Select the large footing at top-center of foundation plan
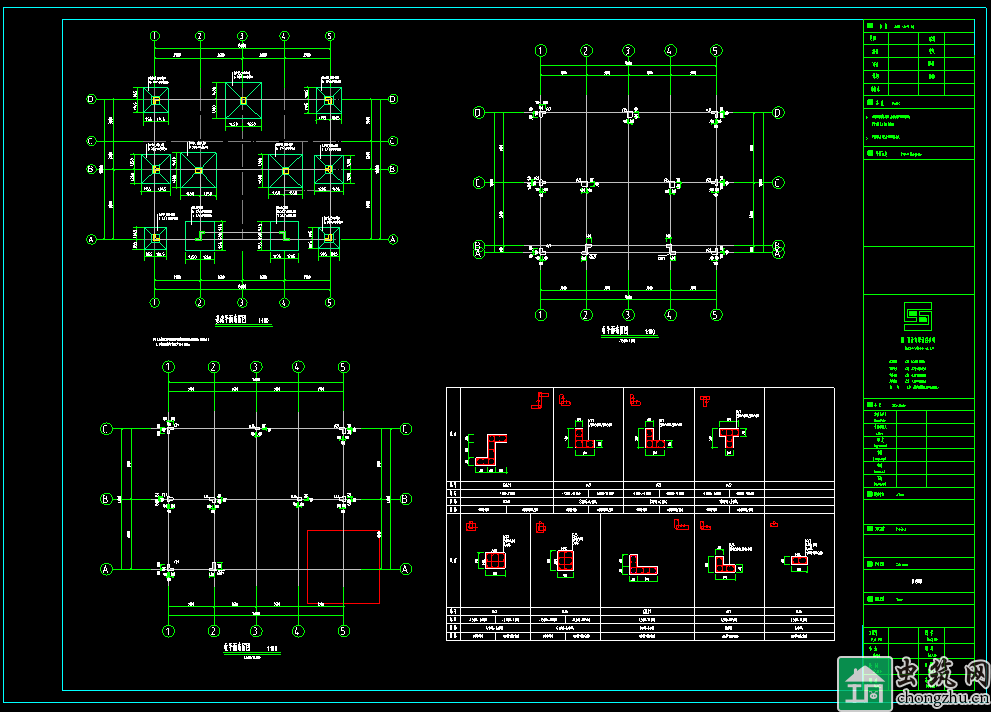Viewport: 991px width, 712px height. coord(241,100)
